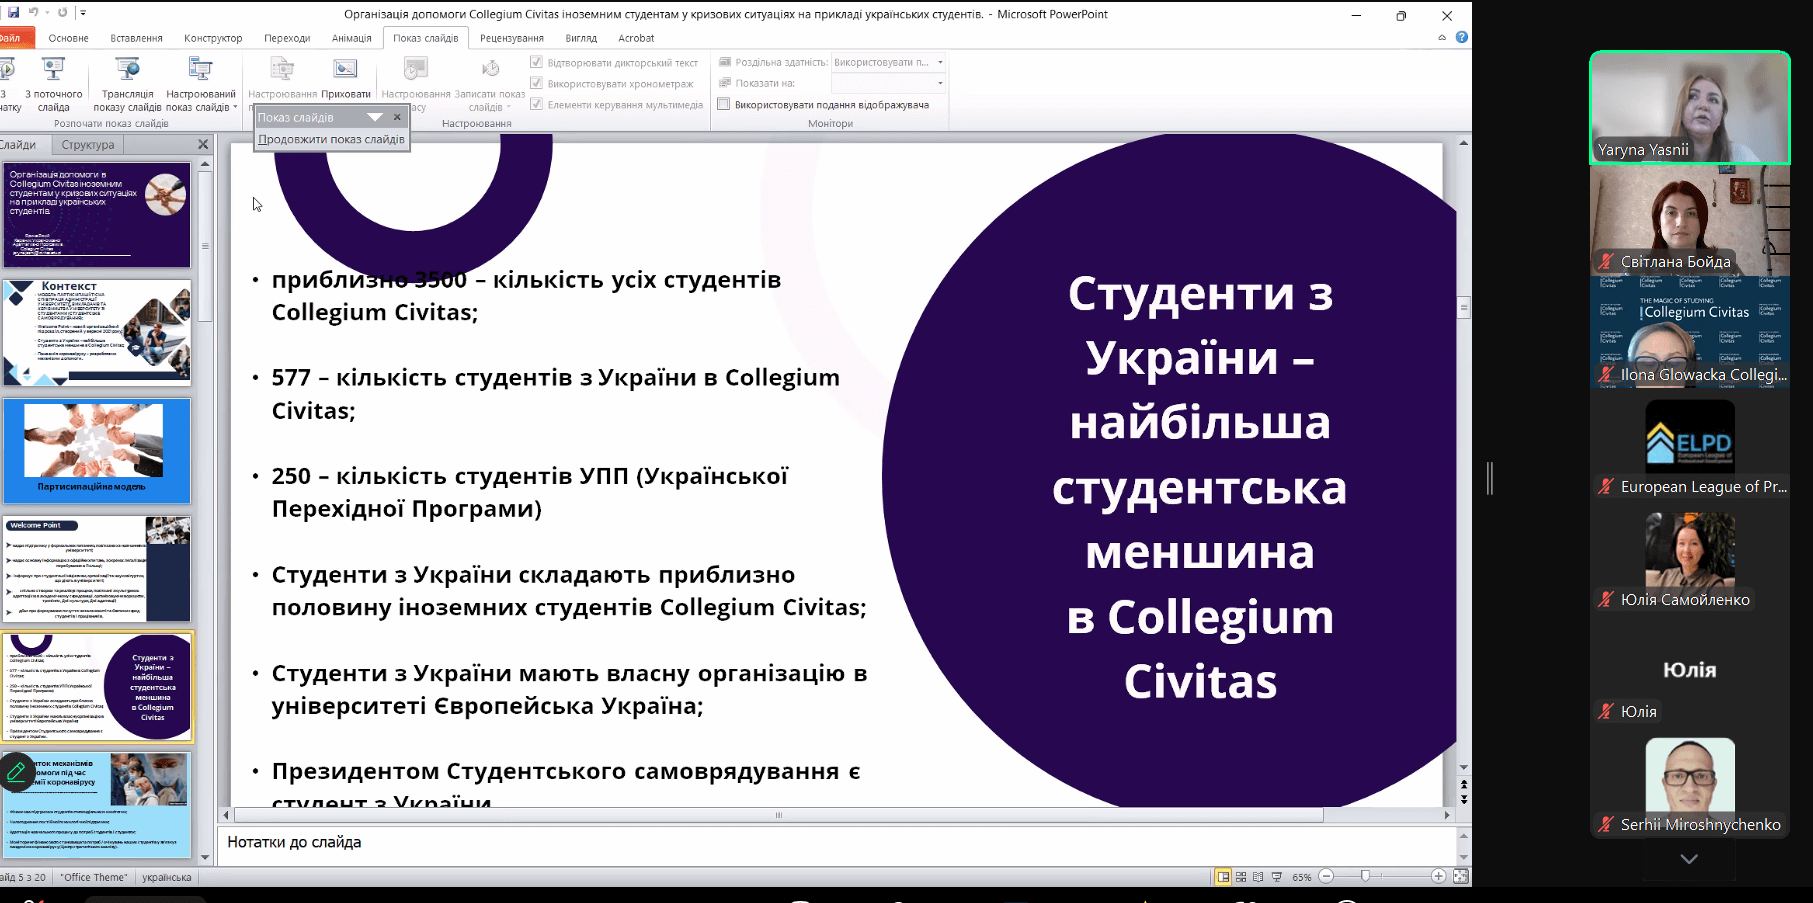Open PowerPoint help question mark icon
1813x903 pixels.
pyautogui.click(x=1461, y=38)
